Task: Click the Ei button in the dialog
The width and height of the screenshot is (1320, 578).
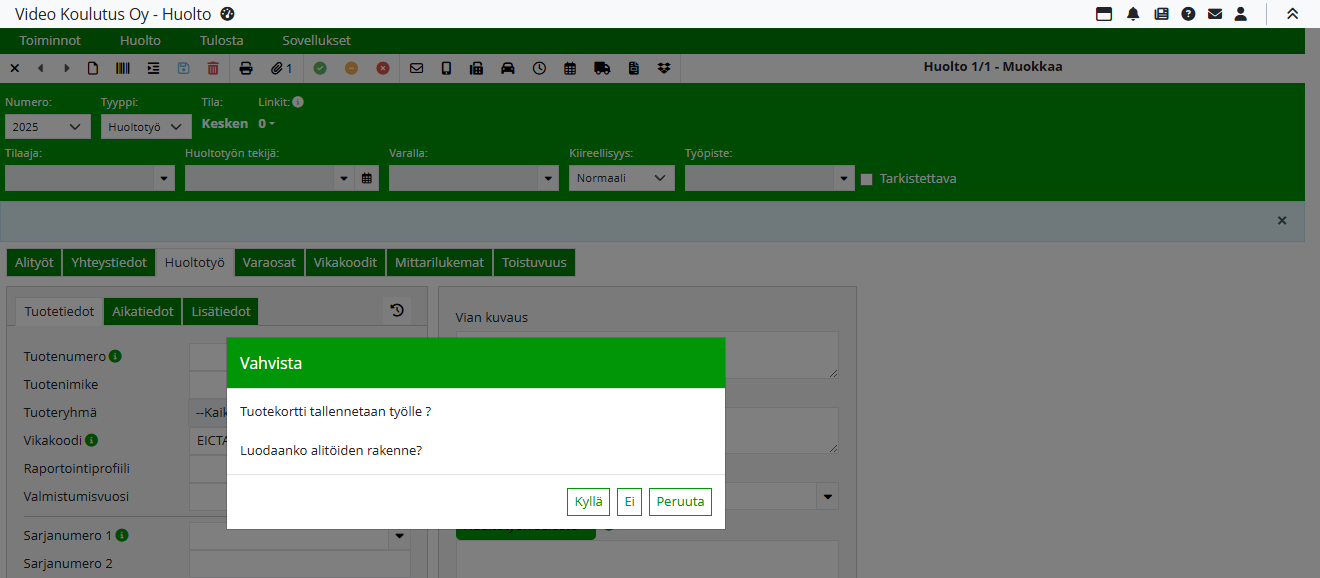Action: (629, 502)
